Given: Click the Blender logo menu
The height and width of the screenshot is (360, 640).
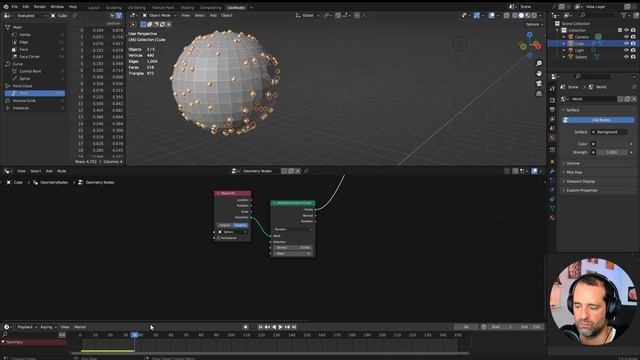Looking at the screenshot, I should click(x=5, y=7).
